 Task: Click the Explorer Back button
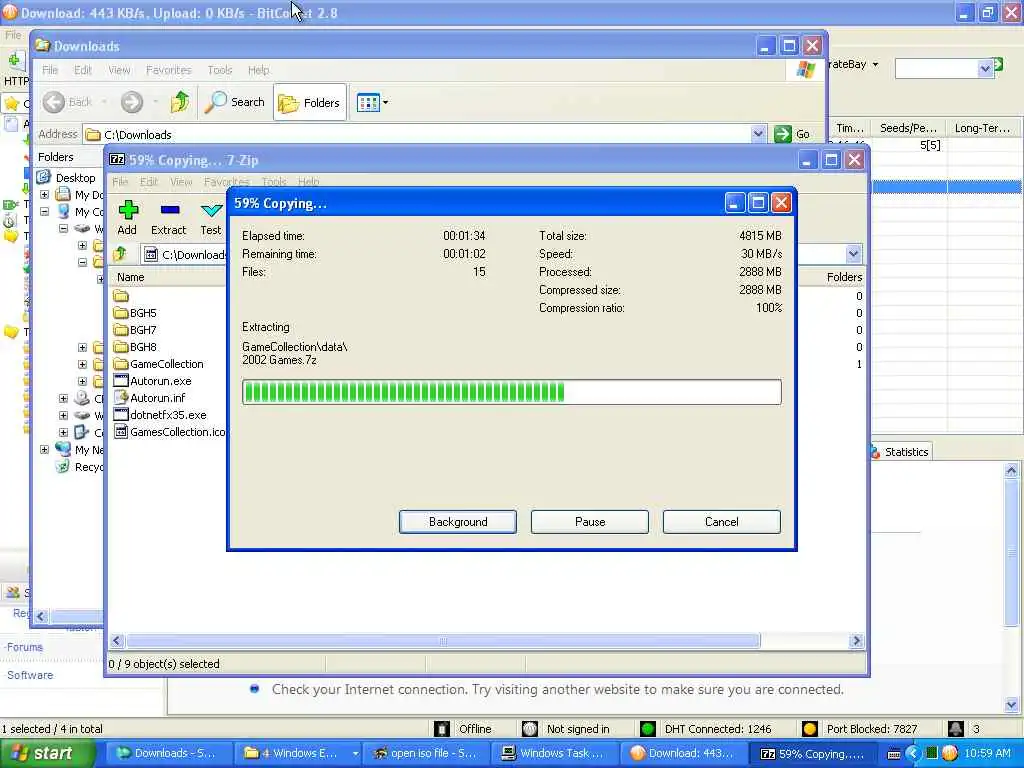pyautogui.click(x=68, y=102)
